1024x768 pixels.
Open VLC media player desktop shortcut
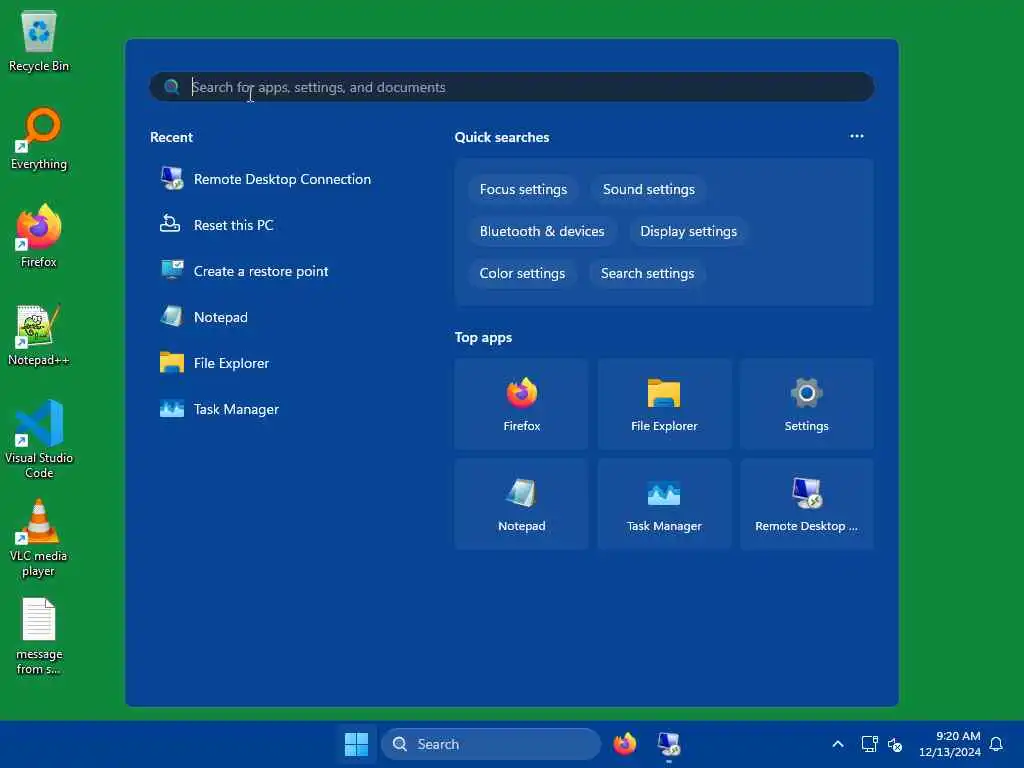39,538
